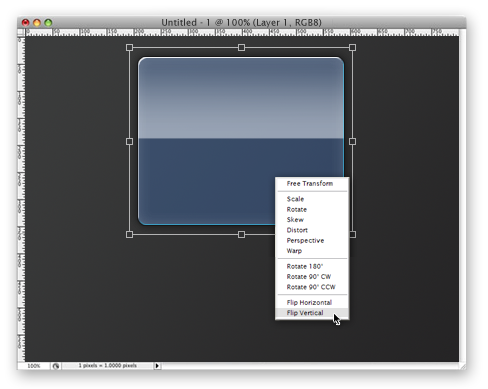Select Perspective in the context menu
This screenshot has height=389, width=488.
312,240
